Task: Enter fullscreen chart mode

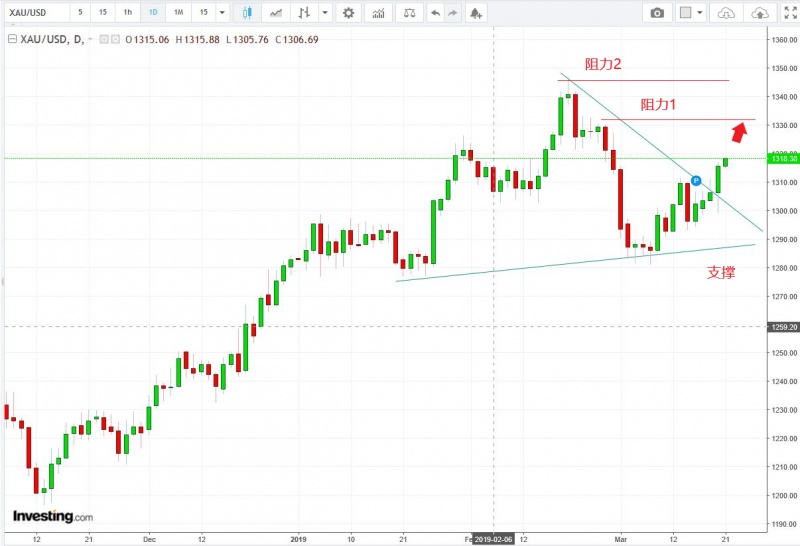Action: 789,13
